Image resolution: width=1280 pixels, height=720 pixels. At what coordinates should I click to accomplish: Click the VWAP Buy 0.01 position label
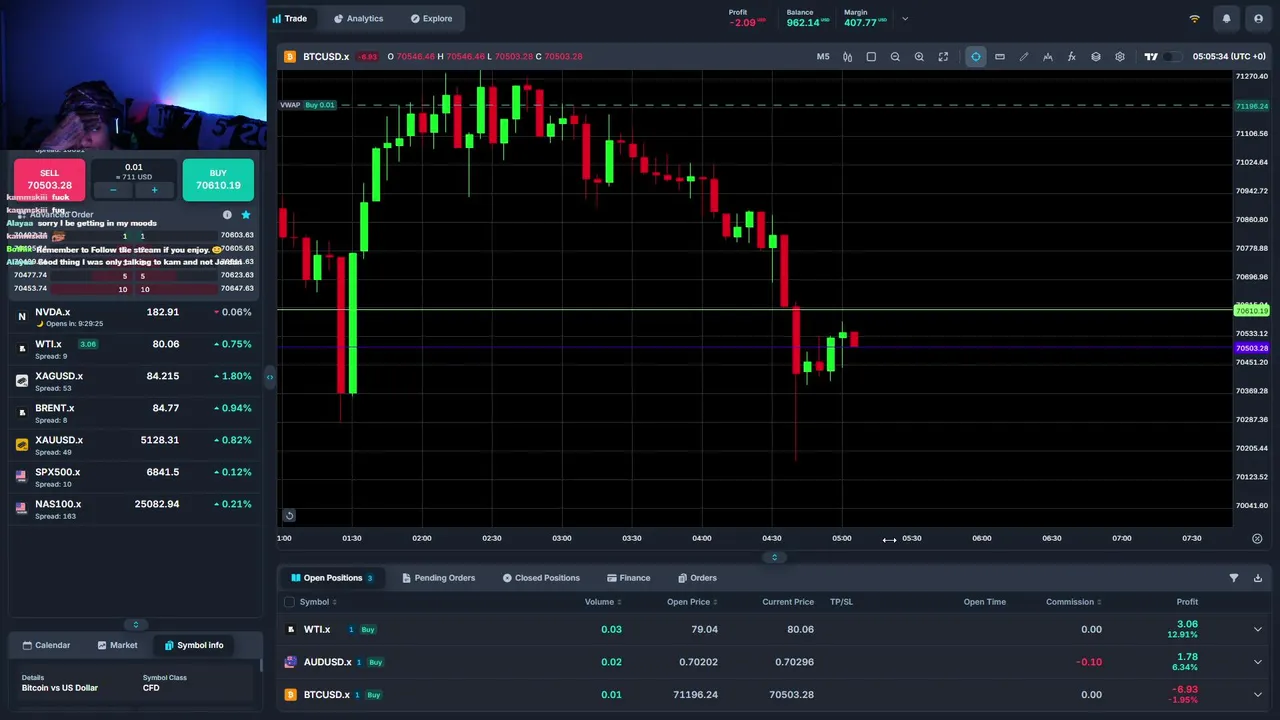point(308,105)
